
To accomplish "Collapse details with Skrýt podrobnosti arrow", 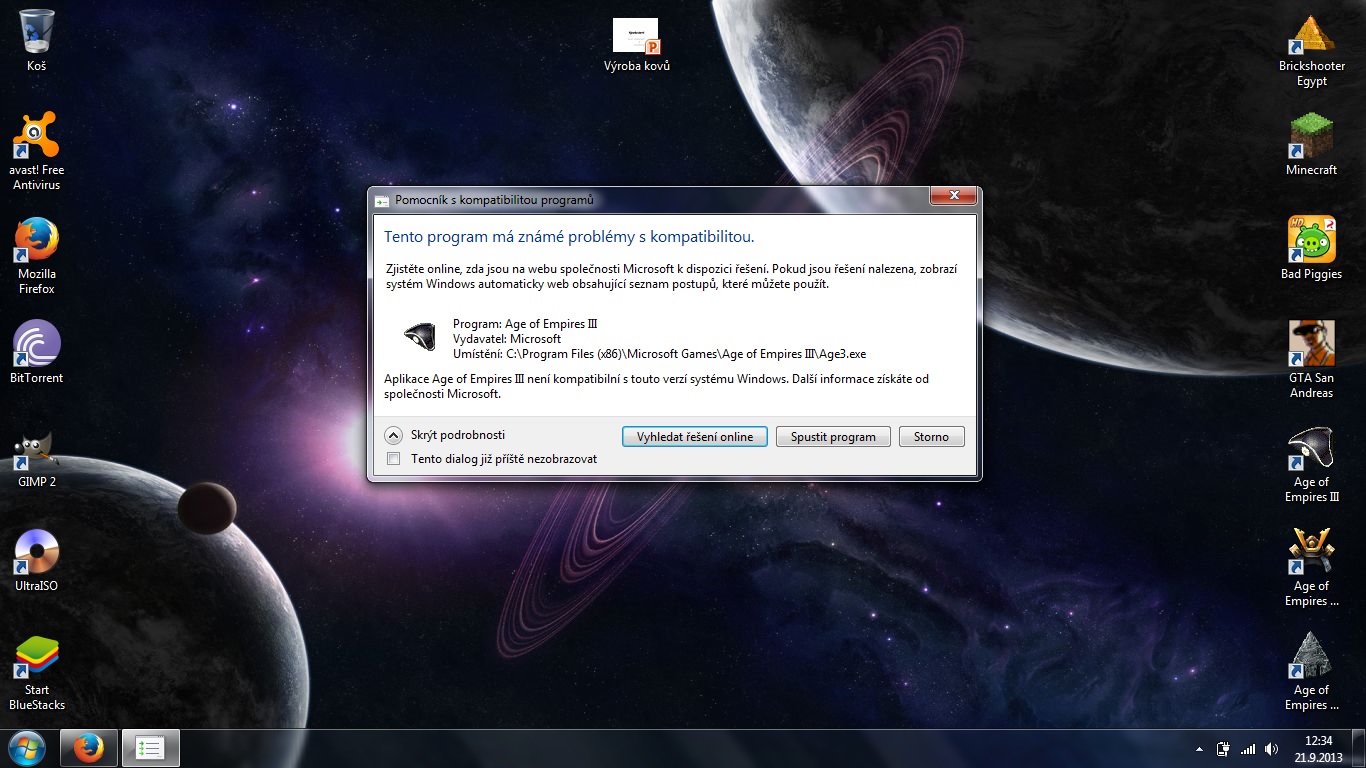I will point(394,435).
